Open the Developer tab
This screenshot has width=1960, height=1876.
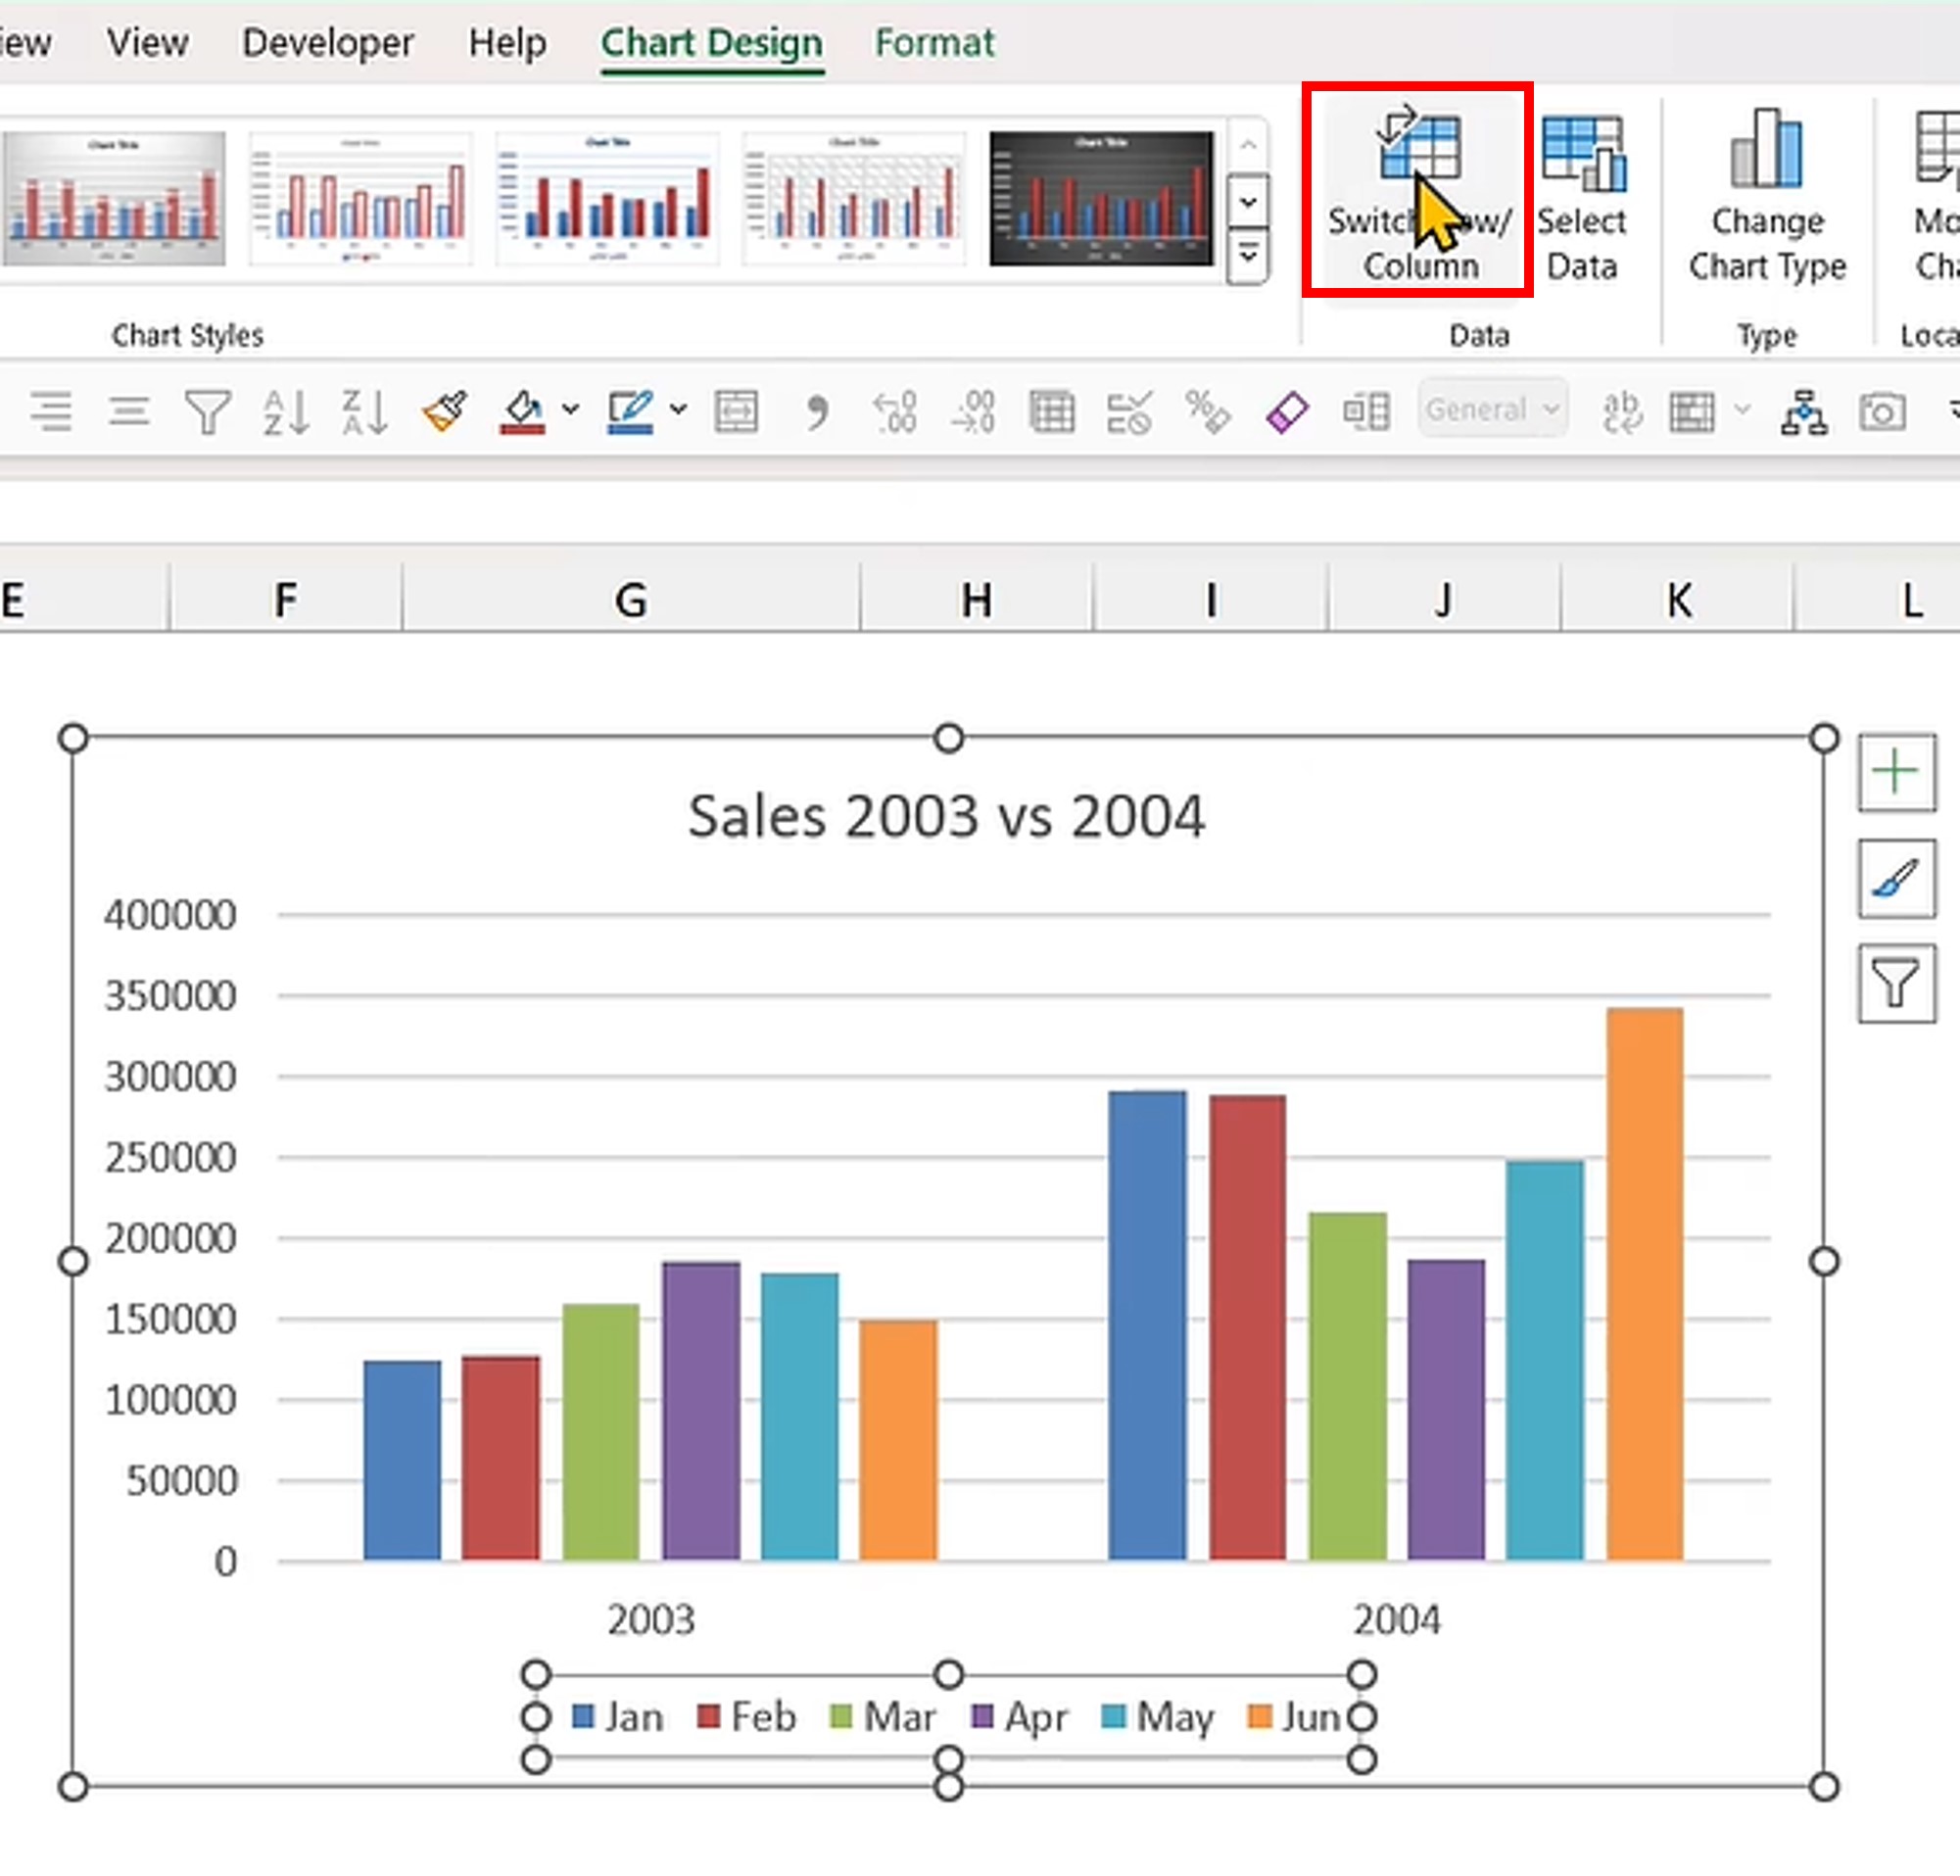(x=327, y=43)
